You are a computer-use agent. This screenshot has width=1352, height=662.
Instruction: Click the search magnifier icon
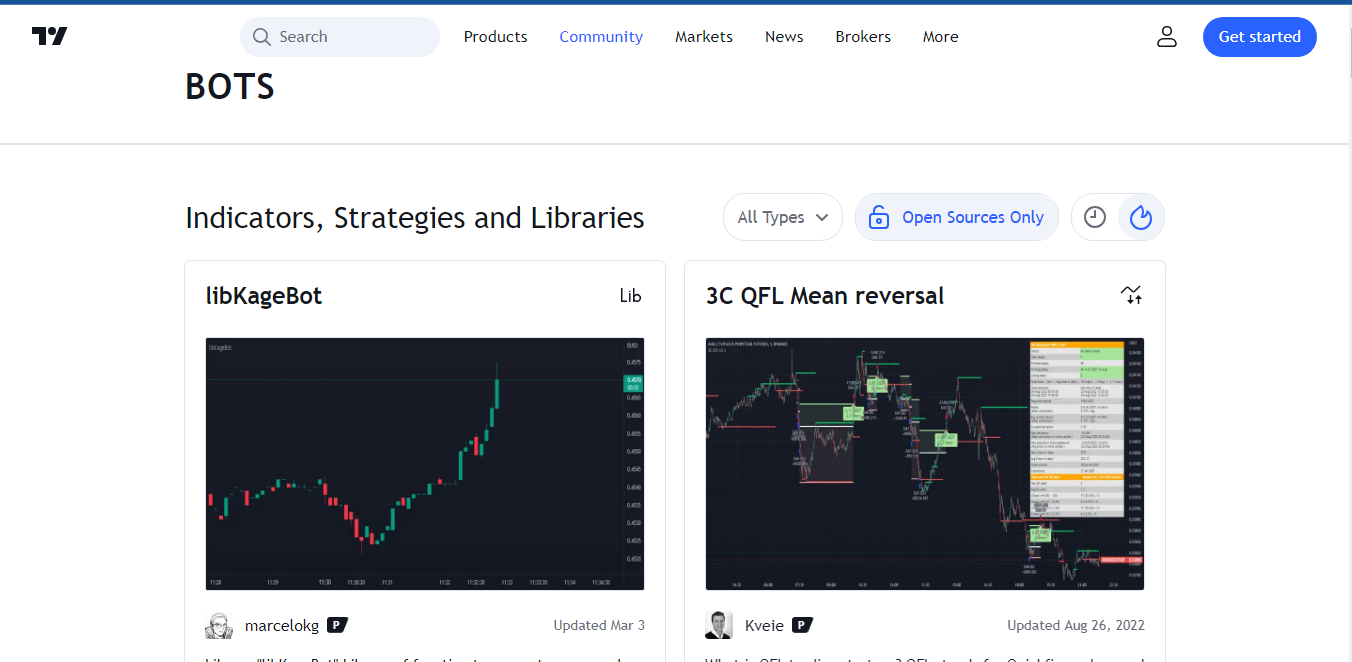[261, 36]
